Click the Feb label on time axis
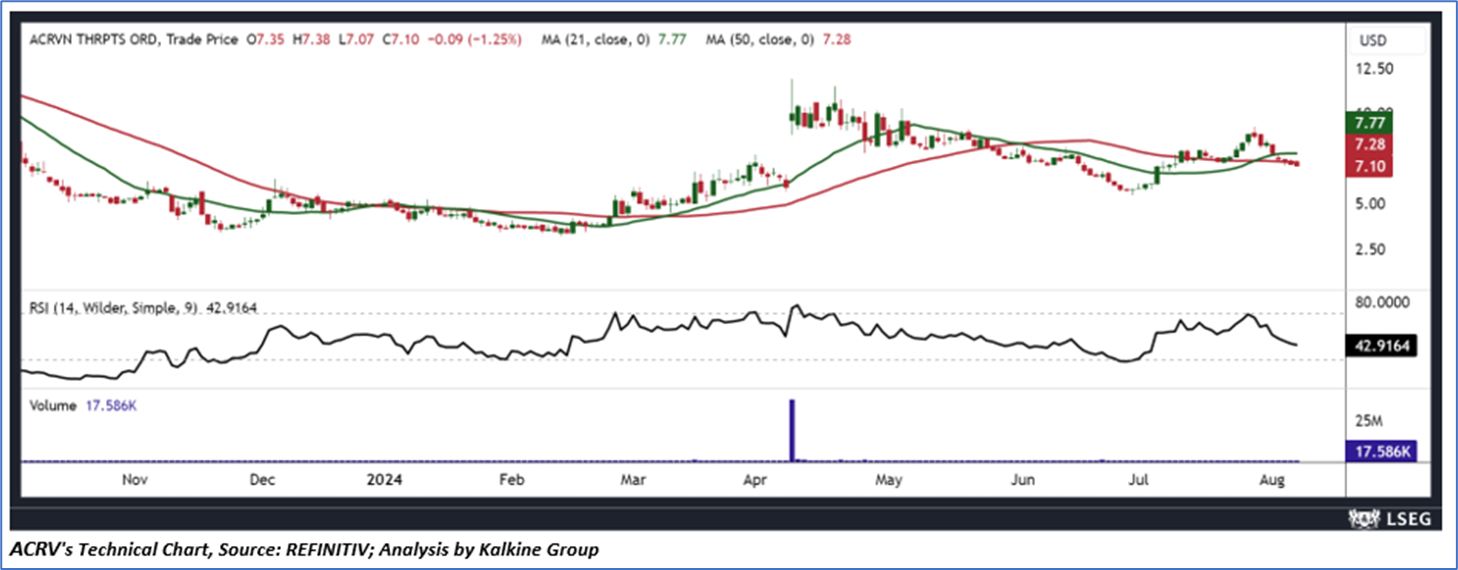Image resolution: width=1458 pixels, height=570 pixels. tap(511, 480)
